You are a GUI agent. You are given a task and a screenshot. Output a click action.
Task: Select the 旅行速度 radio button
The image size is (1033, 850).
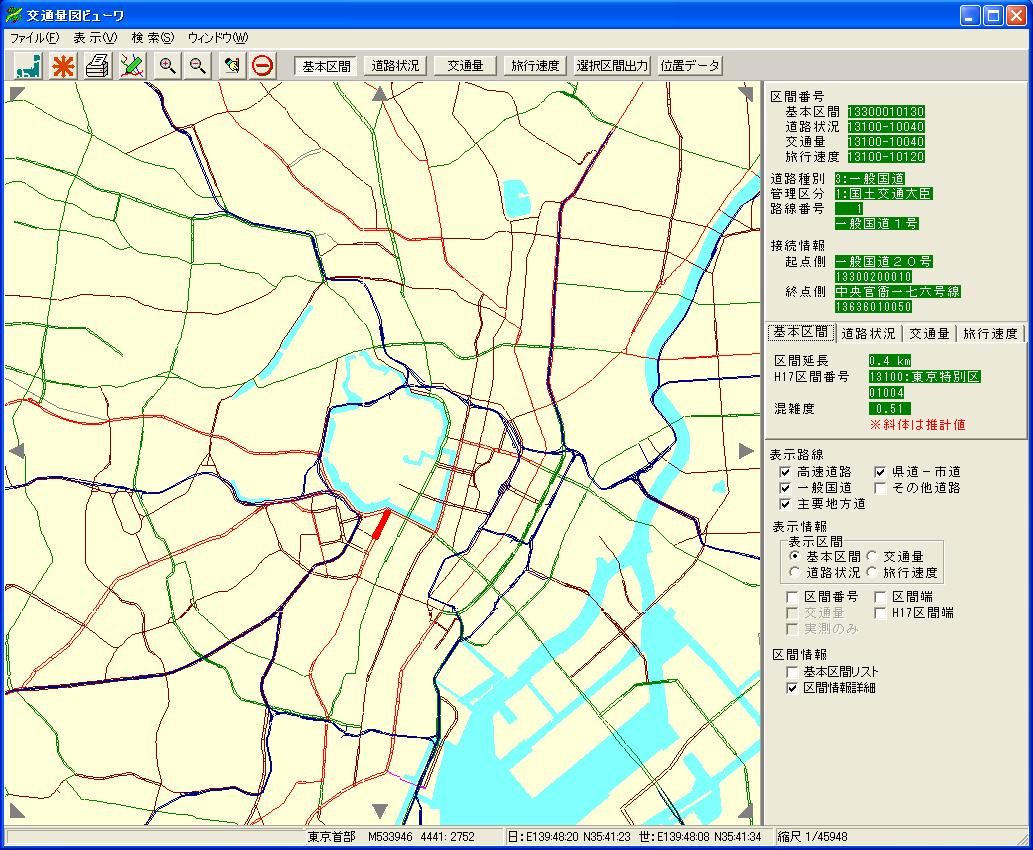tap(872, 573)
